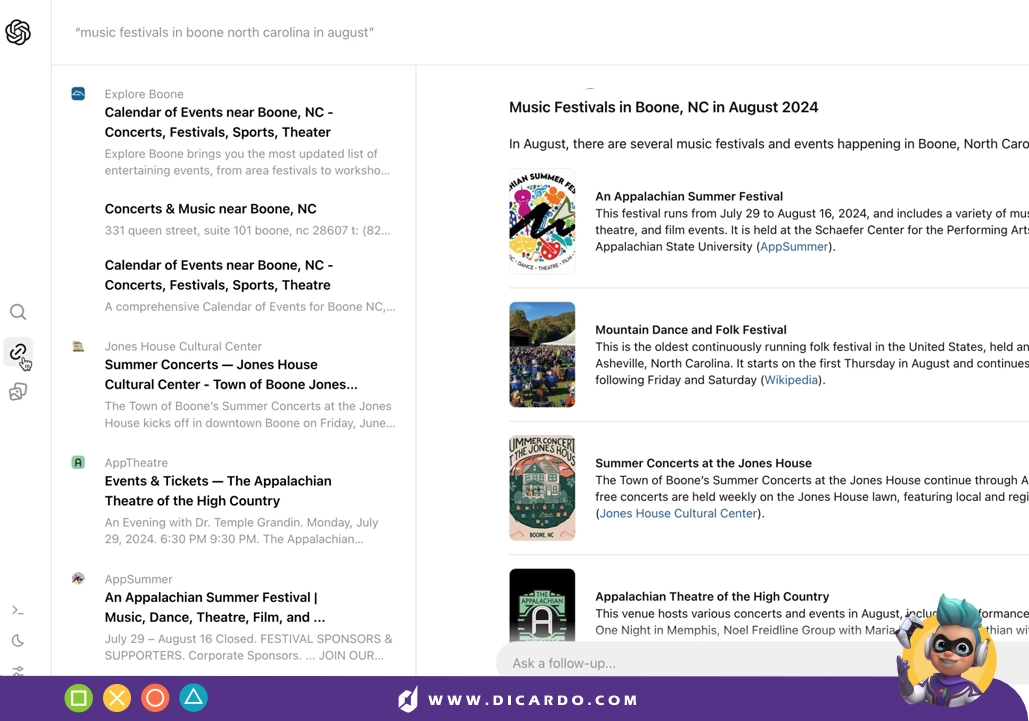Open the images gallery sidebar icon
The image size is (1029, 721).
(x=18, y=392)
